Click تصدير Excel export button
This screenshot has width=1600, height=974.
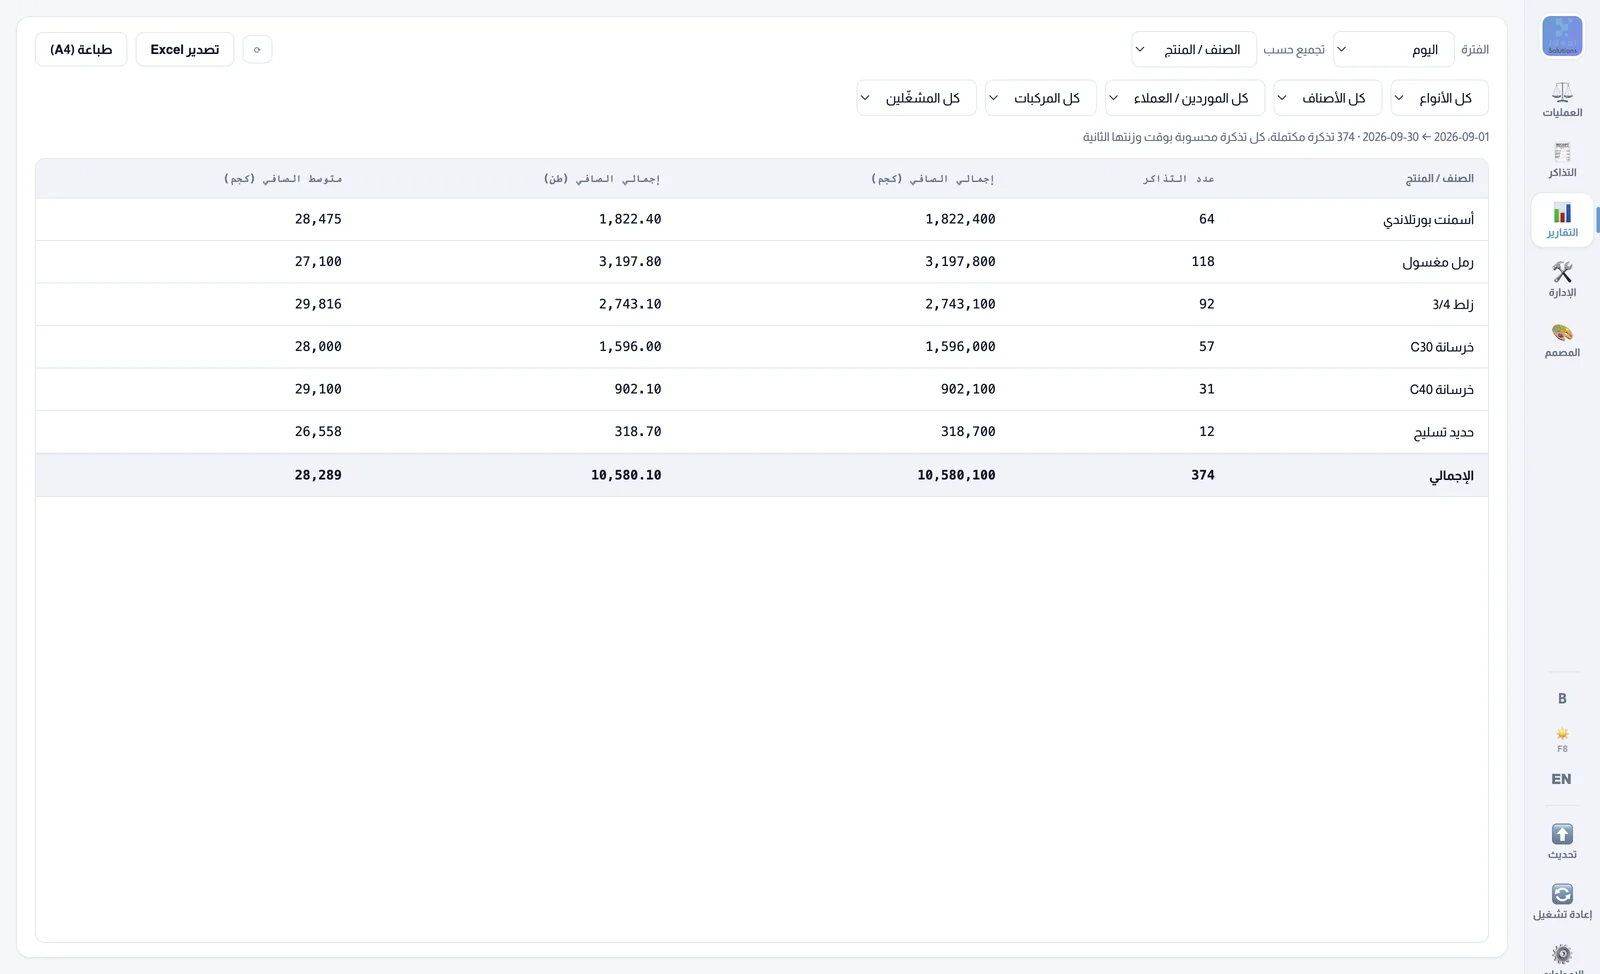[x=185, y=49]
